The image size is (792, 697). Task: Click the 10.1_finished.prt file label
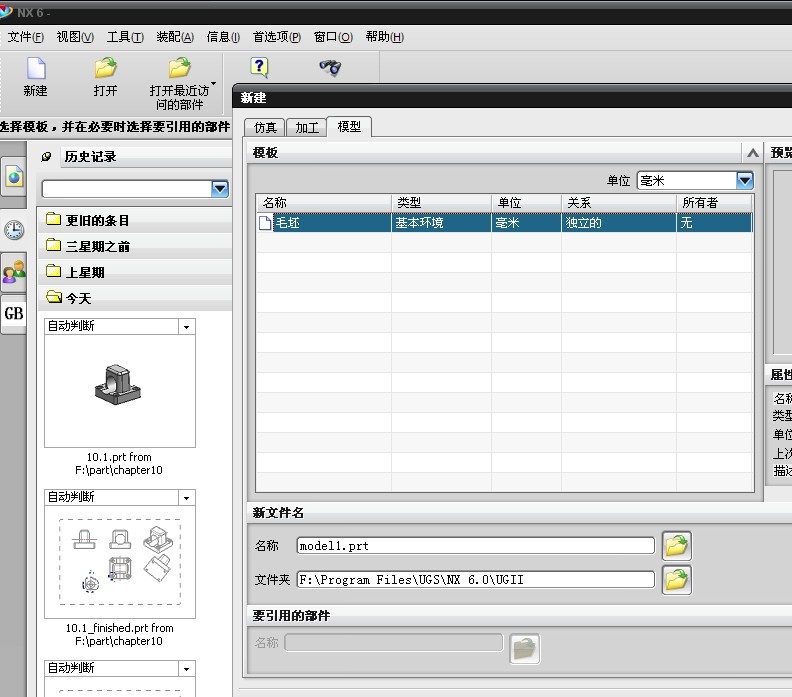pos(119,634)
